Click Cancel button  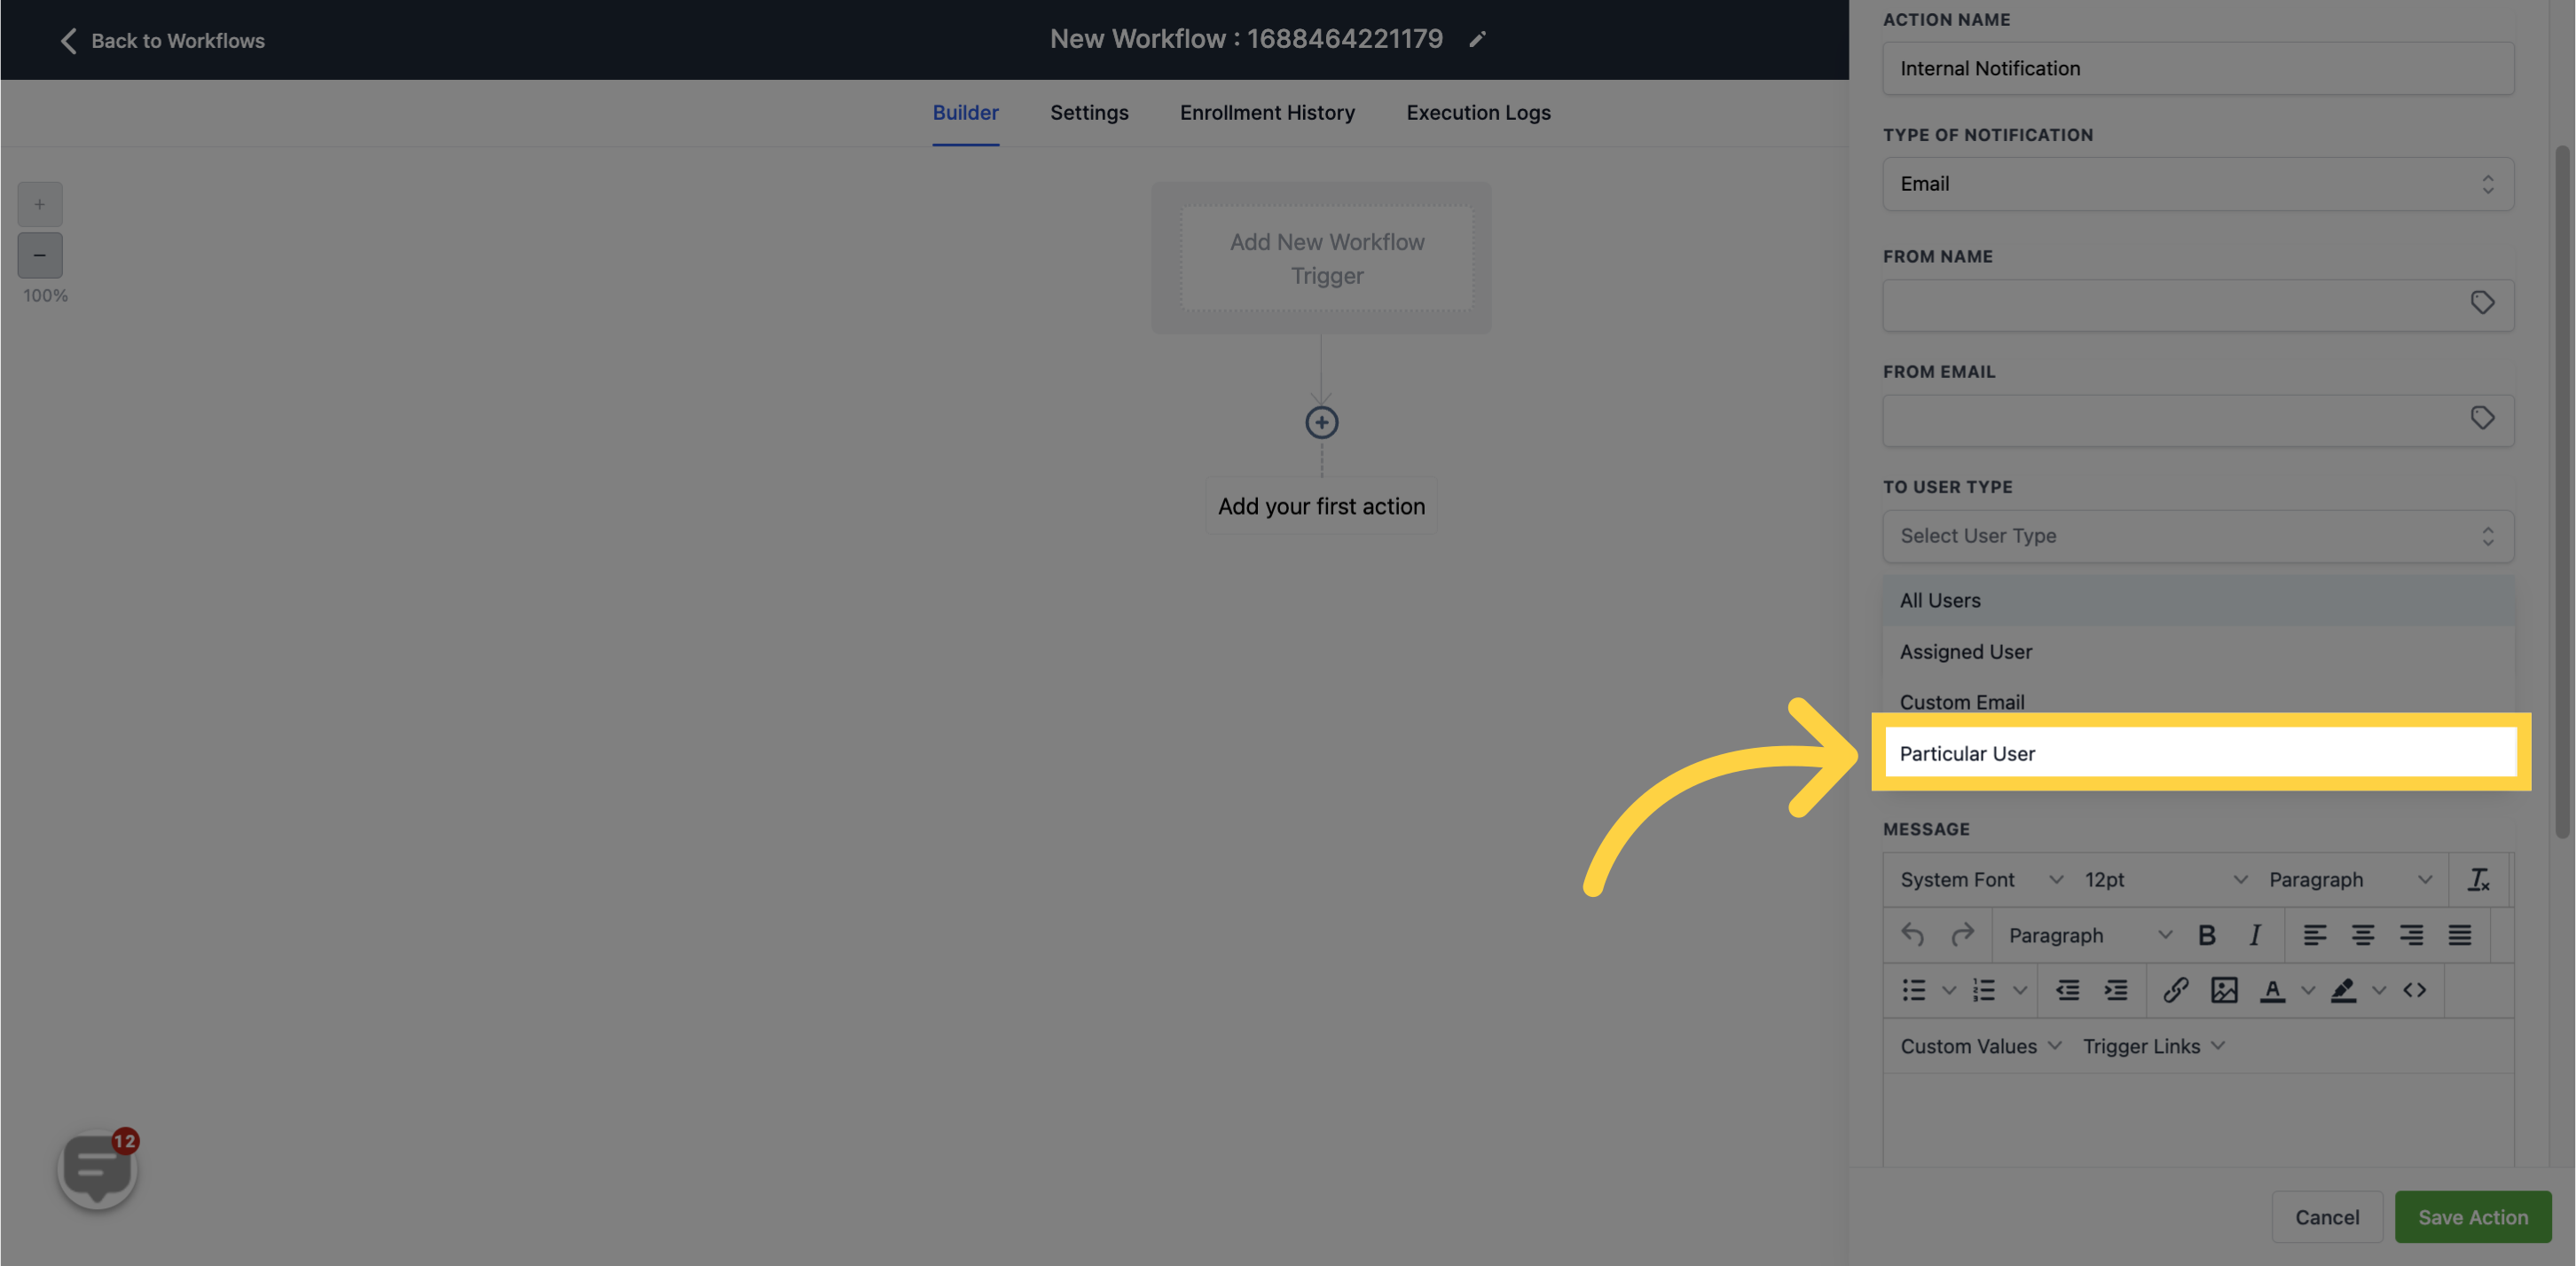(x=2328, y=1216)
